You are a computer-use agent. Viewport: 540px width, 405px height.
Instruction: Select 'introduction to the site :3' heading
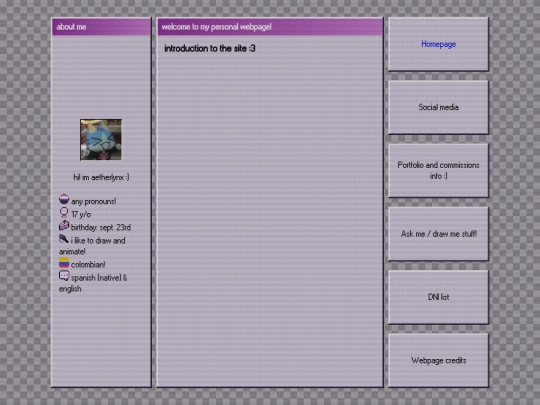click(x=210, y=49)
